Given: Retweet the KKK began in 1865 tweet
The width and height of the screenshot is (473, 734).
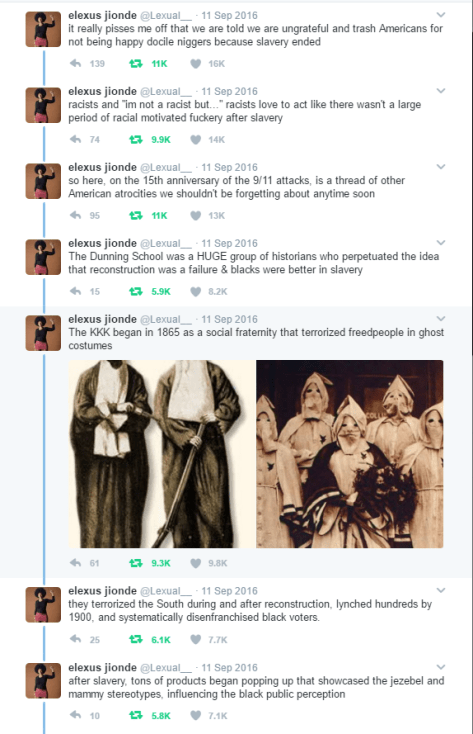Looking at the screenshot, I should coord(136,563).
